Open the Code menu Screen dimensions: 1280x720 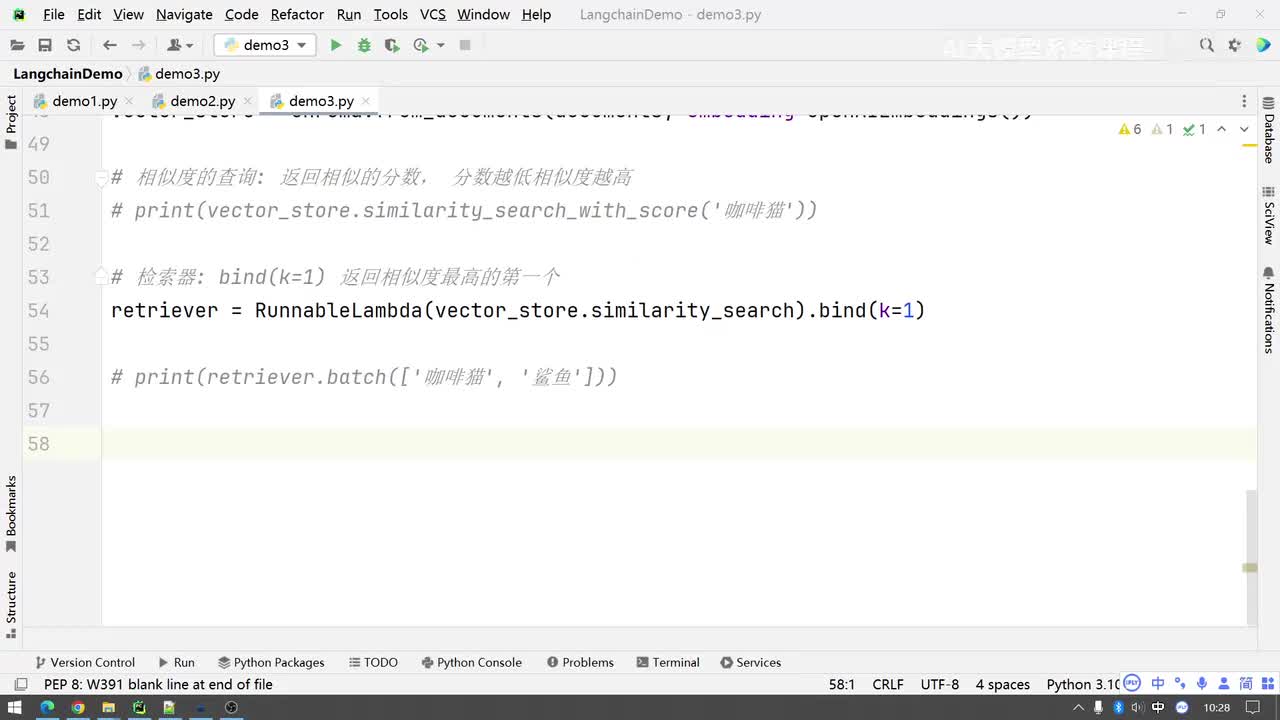[242, 14]
